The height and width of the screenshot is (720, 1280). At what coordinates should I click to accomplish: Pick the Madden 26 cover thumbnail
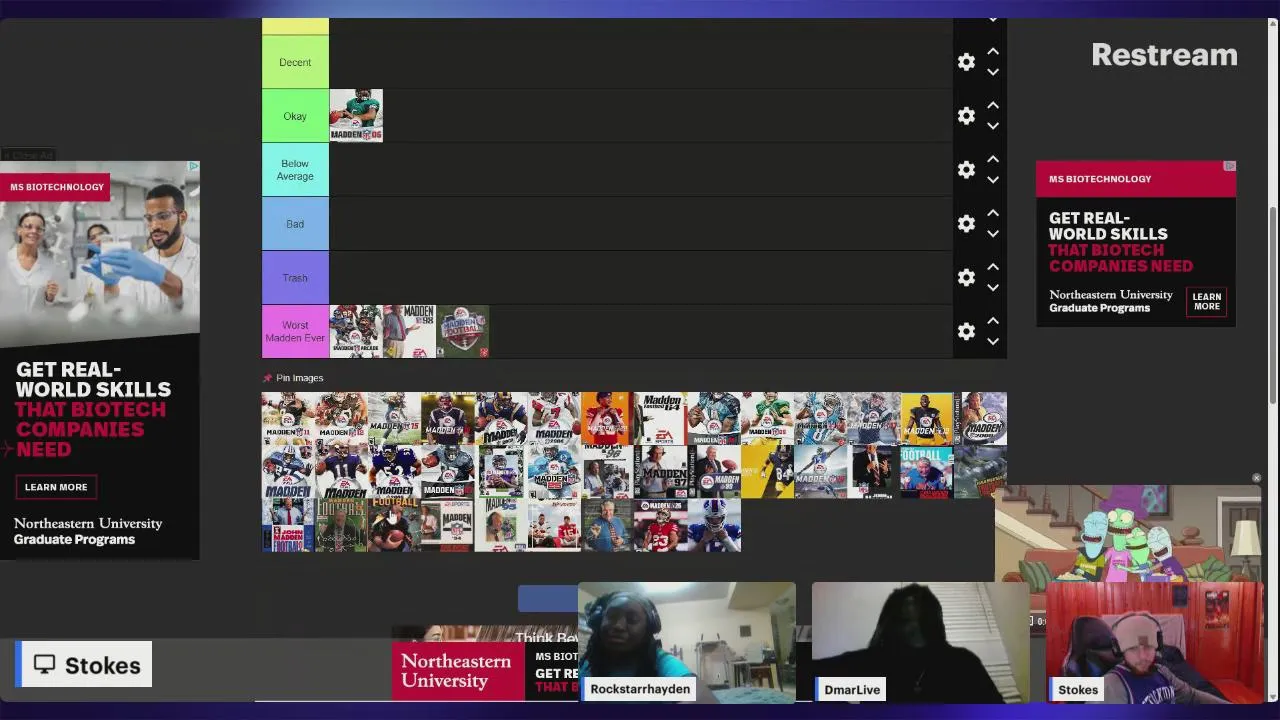(x=660, y=524)
